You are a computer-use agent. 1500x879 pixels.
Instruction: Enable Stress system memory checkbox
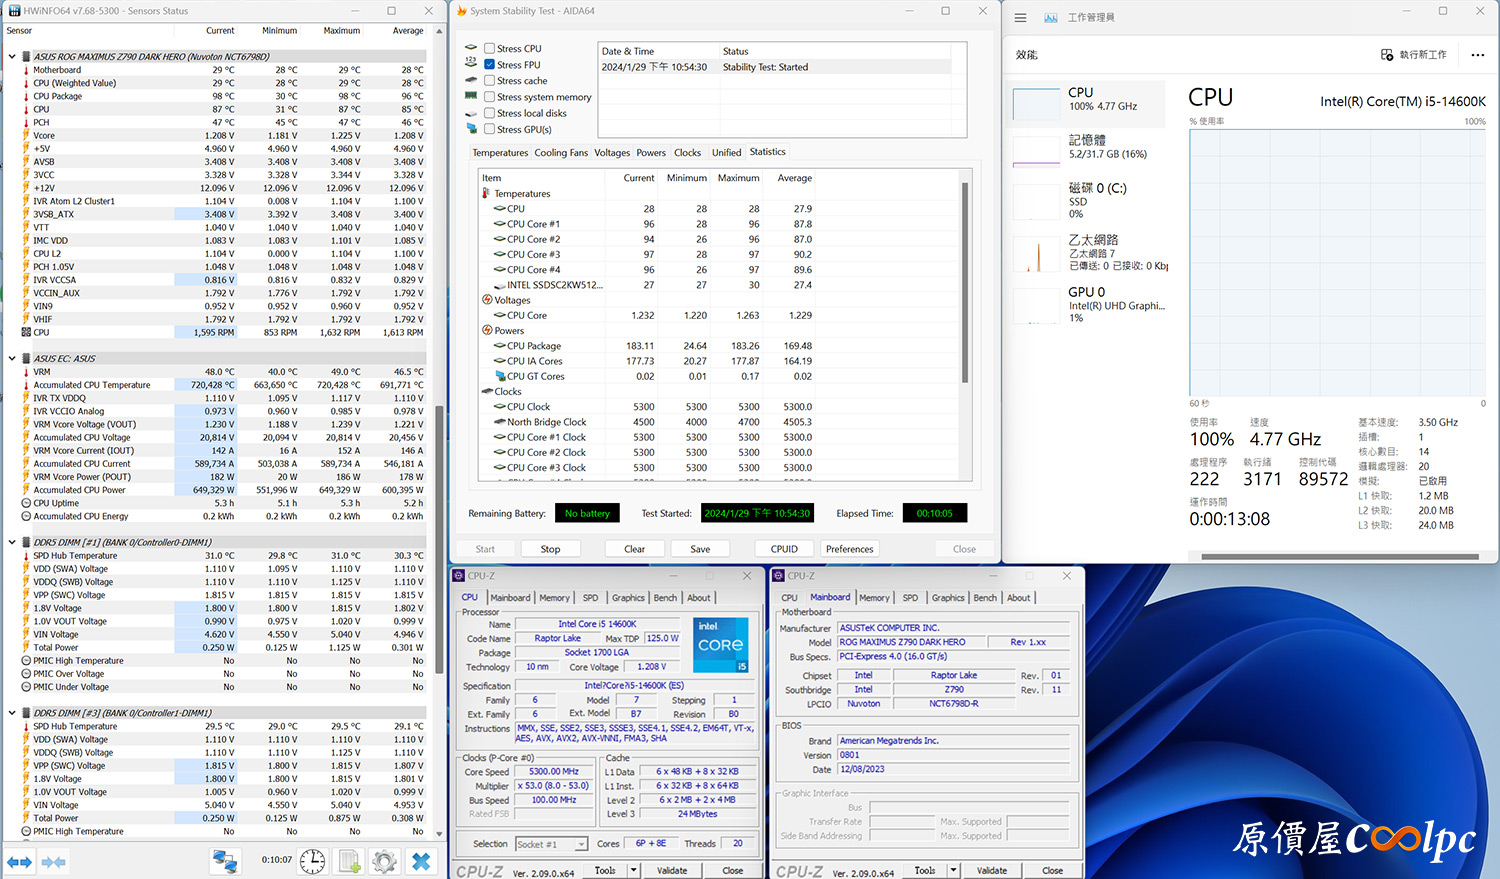pyautogui.click(x=490, y=97)
